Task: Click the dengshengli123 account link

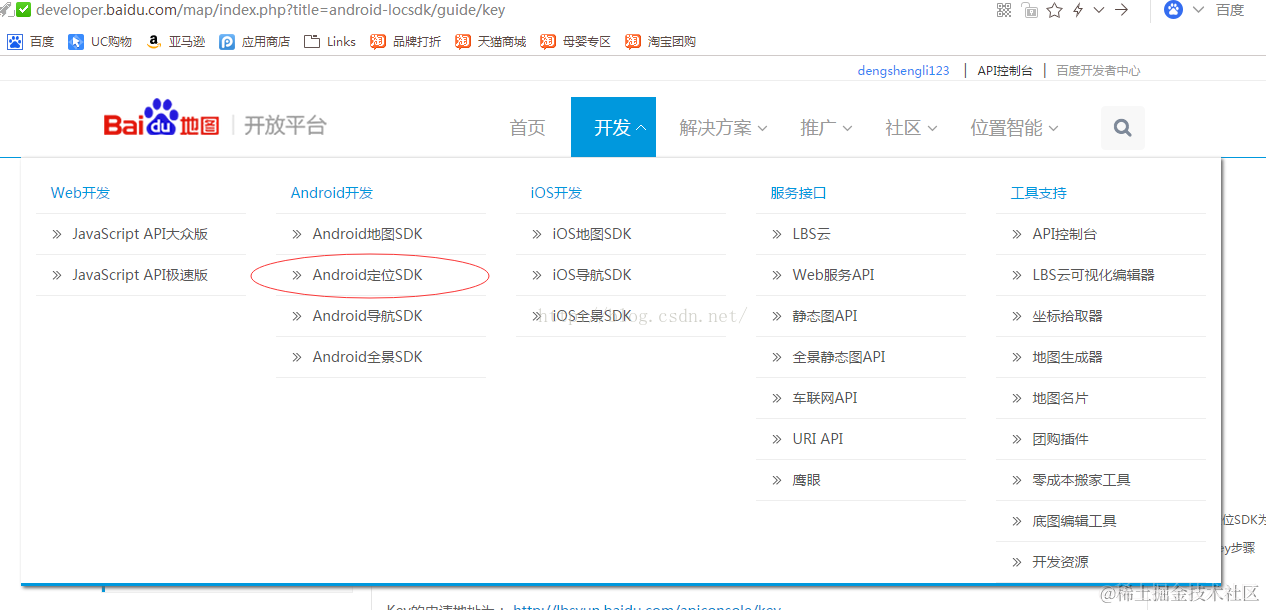Action: [x=903, y=71]
